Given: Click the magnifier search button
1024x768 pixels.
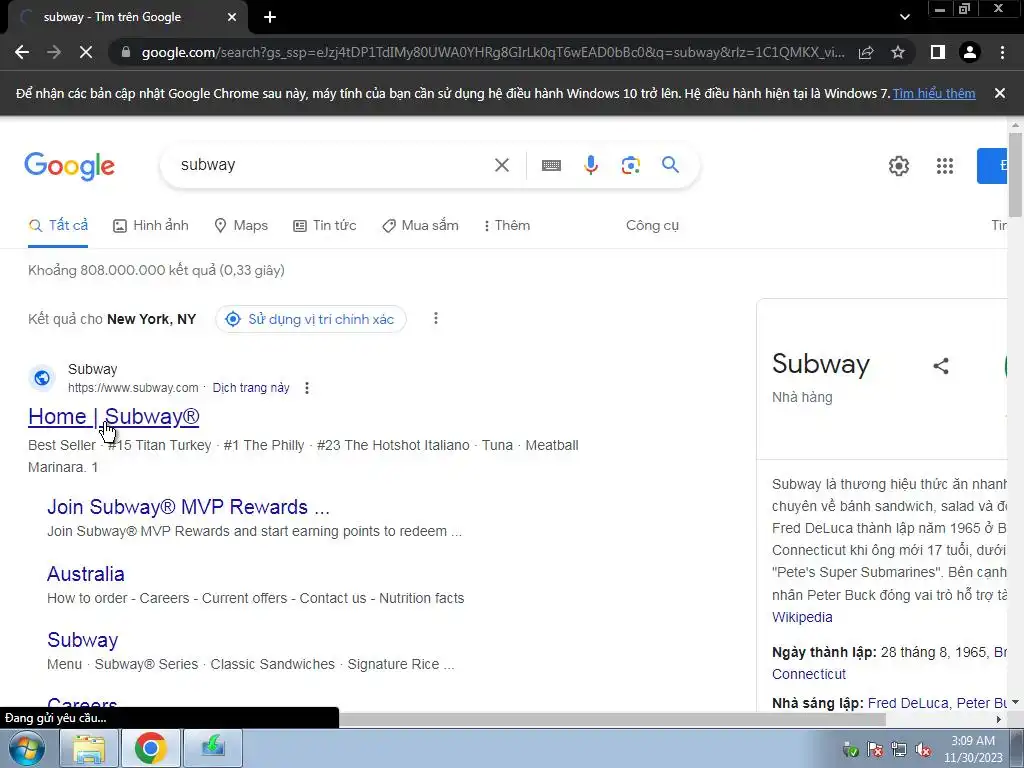Looking at the screenshot, I should click(x=670, y=165).
